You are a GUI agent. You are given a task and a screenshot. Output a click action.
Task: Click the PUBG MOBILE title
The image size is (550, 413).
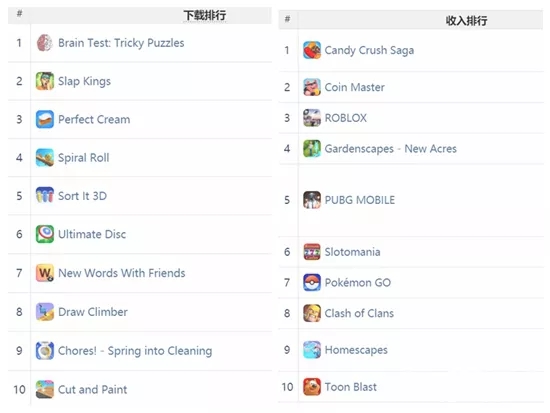point(360,200)
